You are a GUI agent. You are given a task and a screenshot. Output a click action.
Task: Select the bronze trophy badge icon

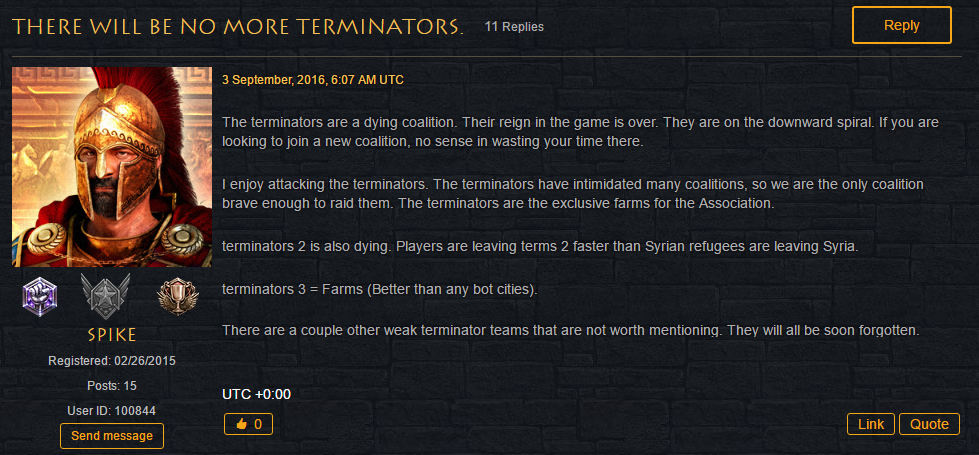coord(177,296)
